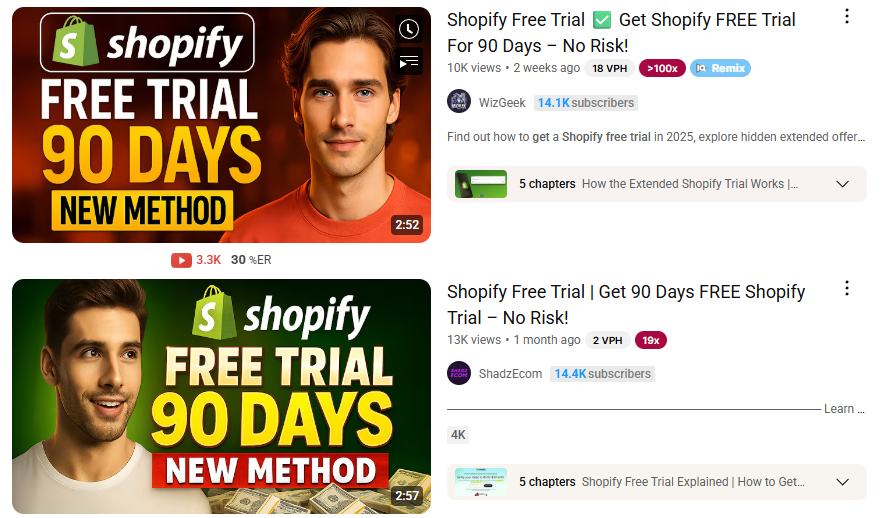Open title "Get 90 Days FREE Shopify Trial"
Viewport: 886px width, 518px height.
pos(626,304)
